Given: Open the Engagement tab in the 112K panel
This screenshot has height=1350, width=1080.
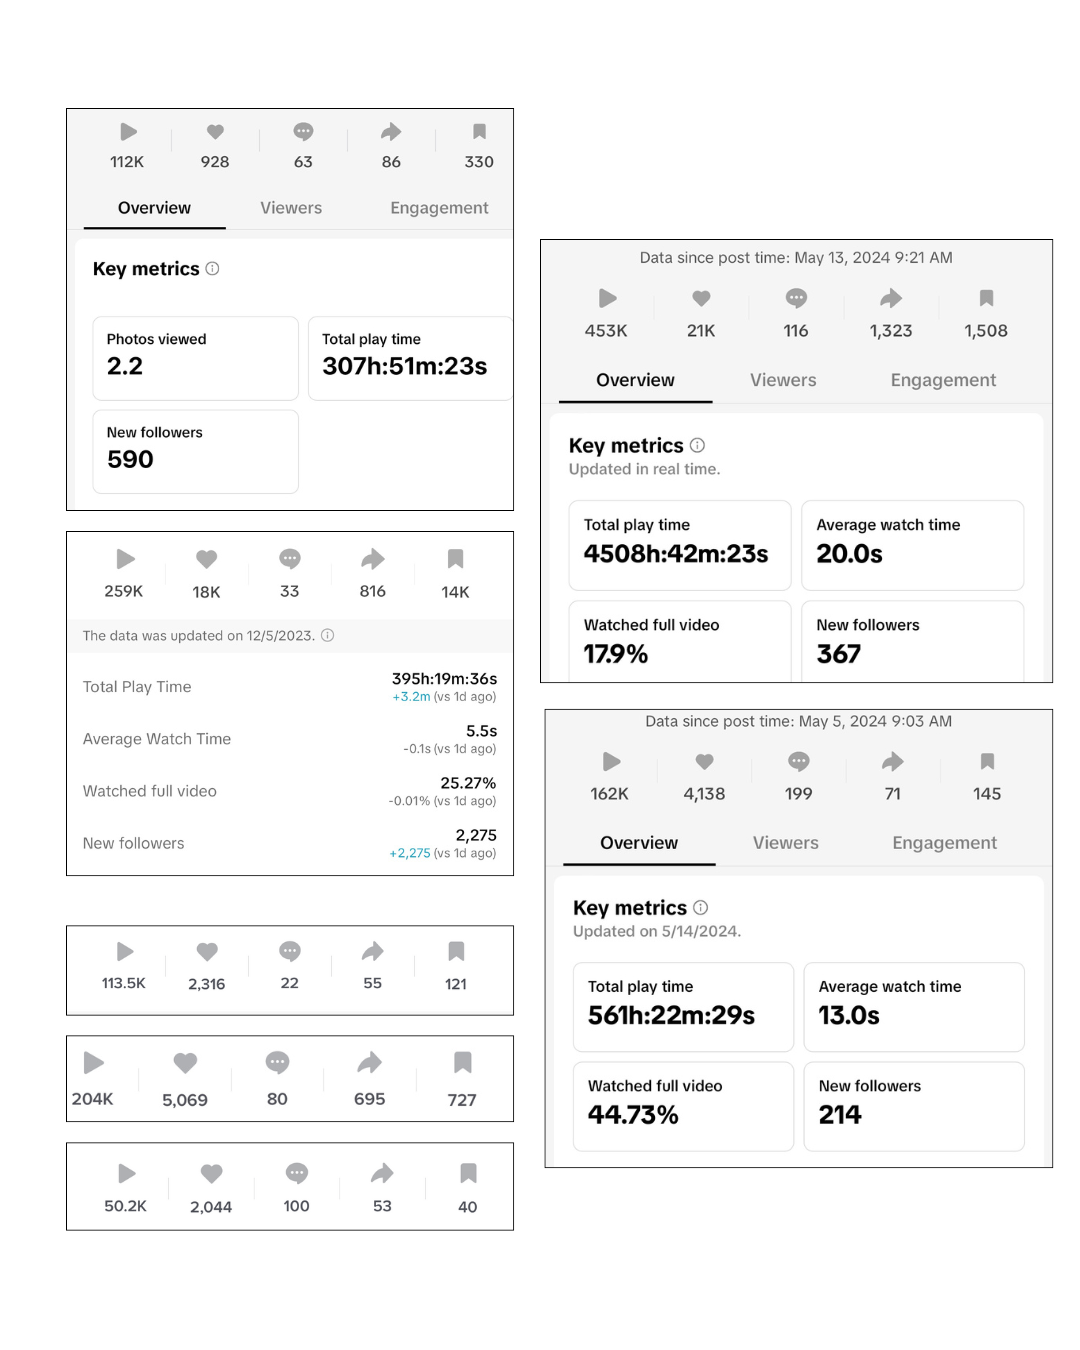Looking at the screenshot, I should coord(439,208).
